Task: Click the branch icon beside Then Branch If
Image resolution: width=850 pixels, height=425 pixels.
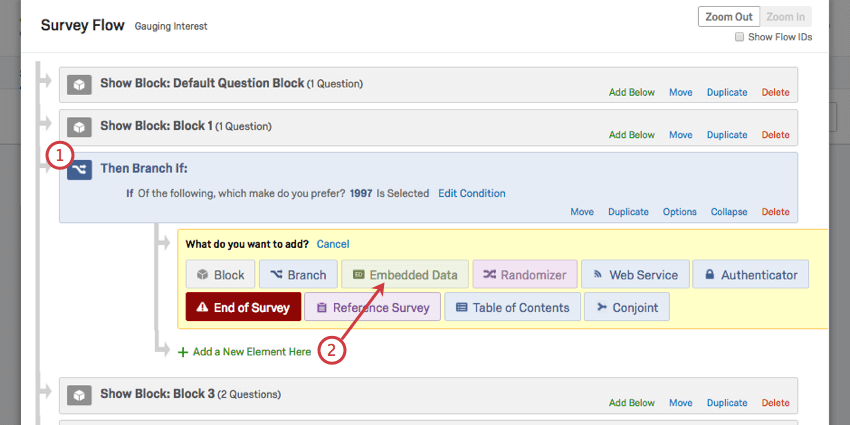Action: (80, 169)
